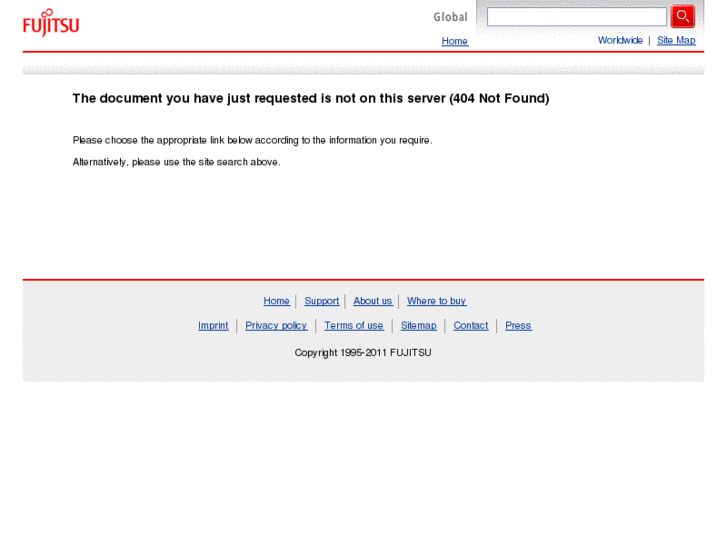727x545 pixels.
Task: View the Privacy policy link
Action: tap(276, 326)
